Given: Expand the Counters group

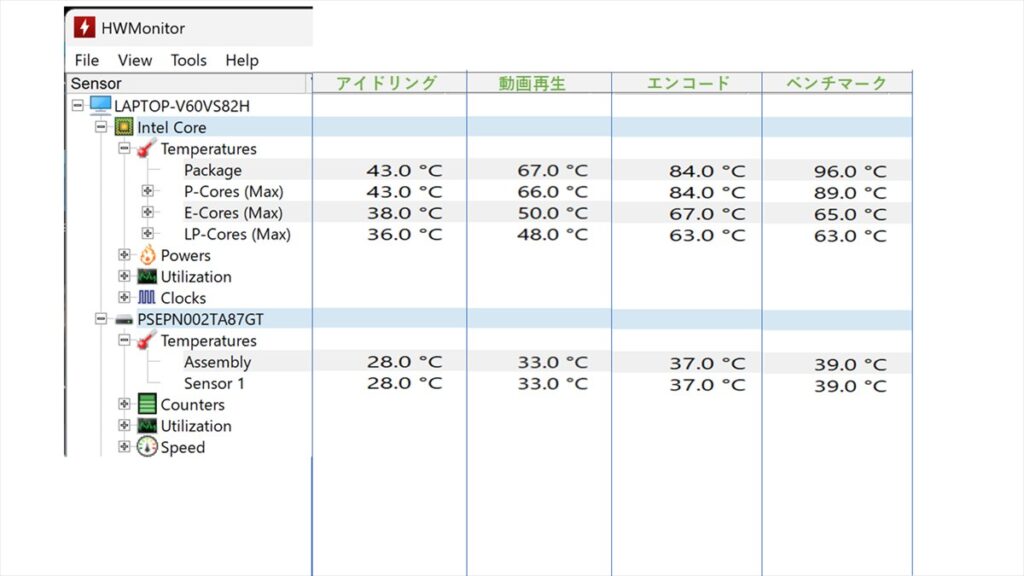Looking at the screenshot, I should (124, 404).
